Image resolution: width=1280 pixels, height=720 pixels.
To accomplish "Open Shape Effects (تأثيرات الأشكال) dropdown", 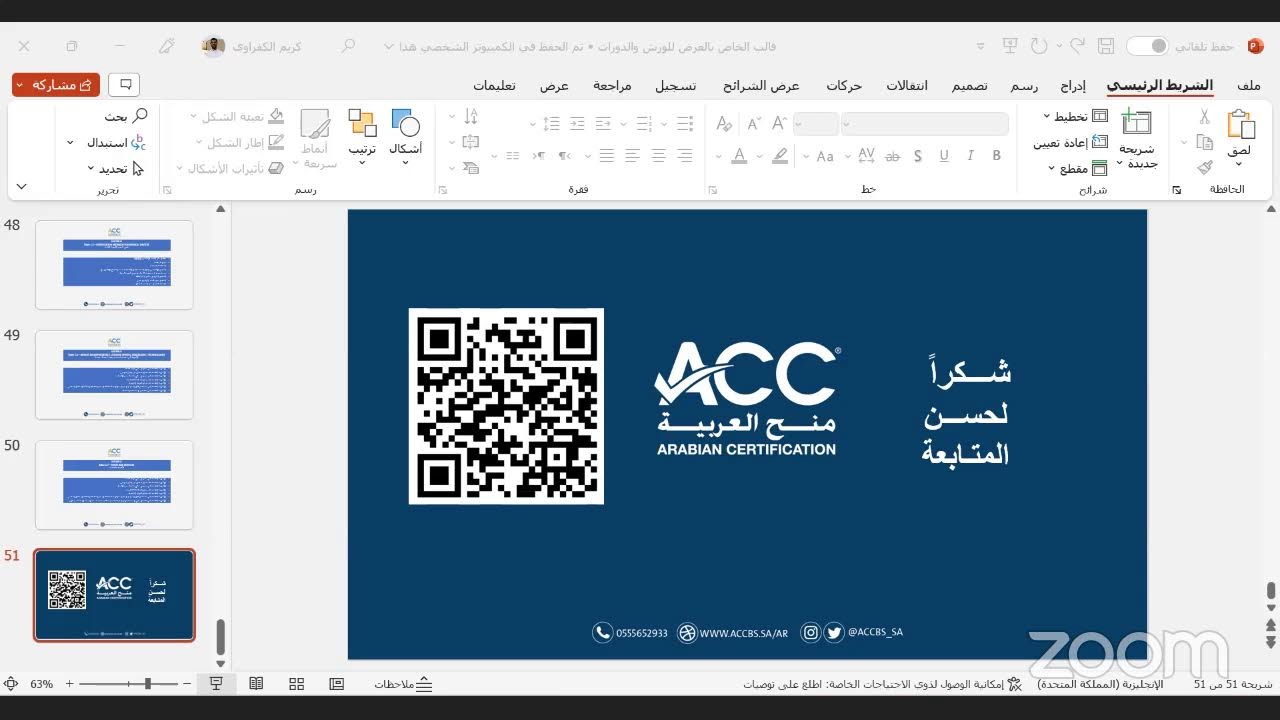I will click(230, 169).
